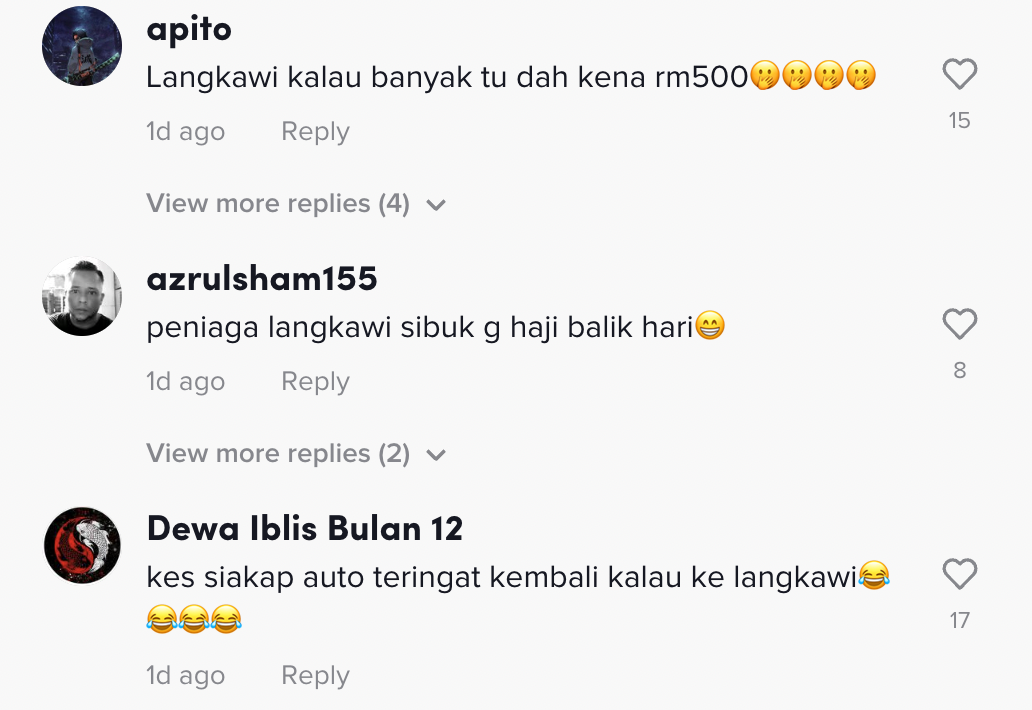Expand the chevron beside View more replies (4)
Image resolution: width=1032 pixels, height=710 pixels.
pos(436,205)
